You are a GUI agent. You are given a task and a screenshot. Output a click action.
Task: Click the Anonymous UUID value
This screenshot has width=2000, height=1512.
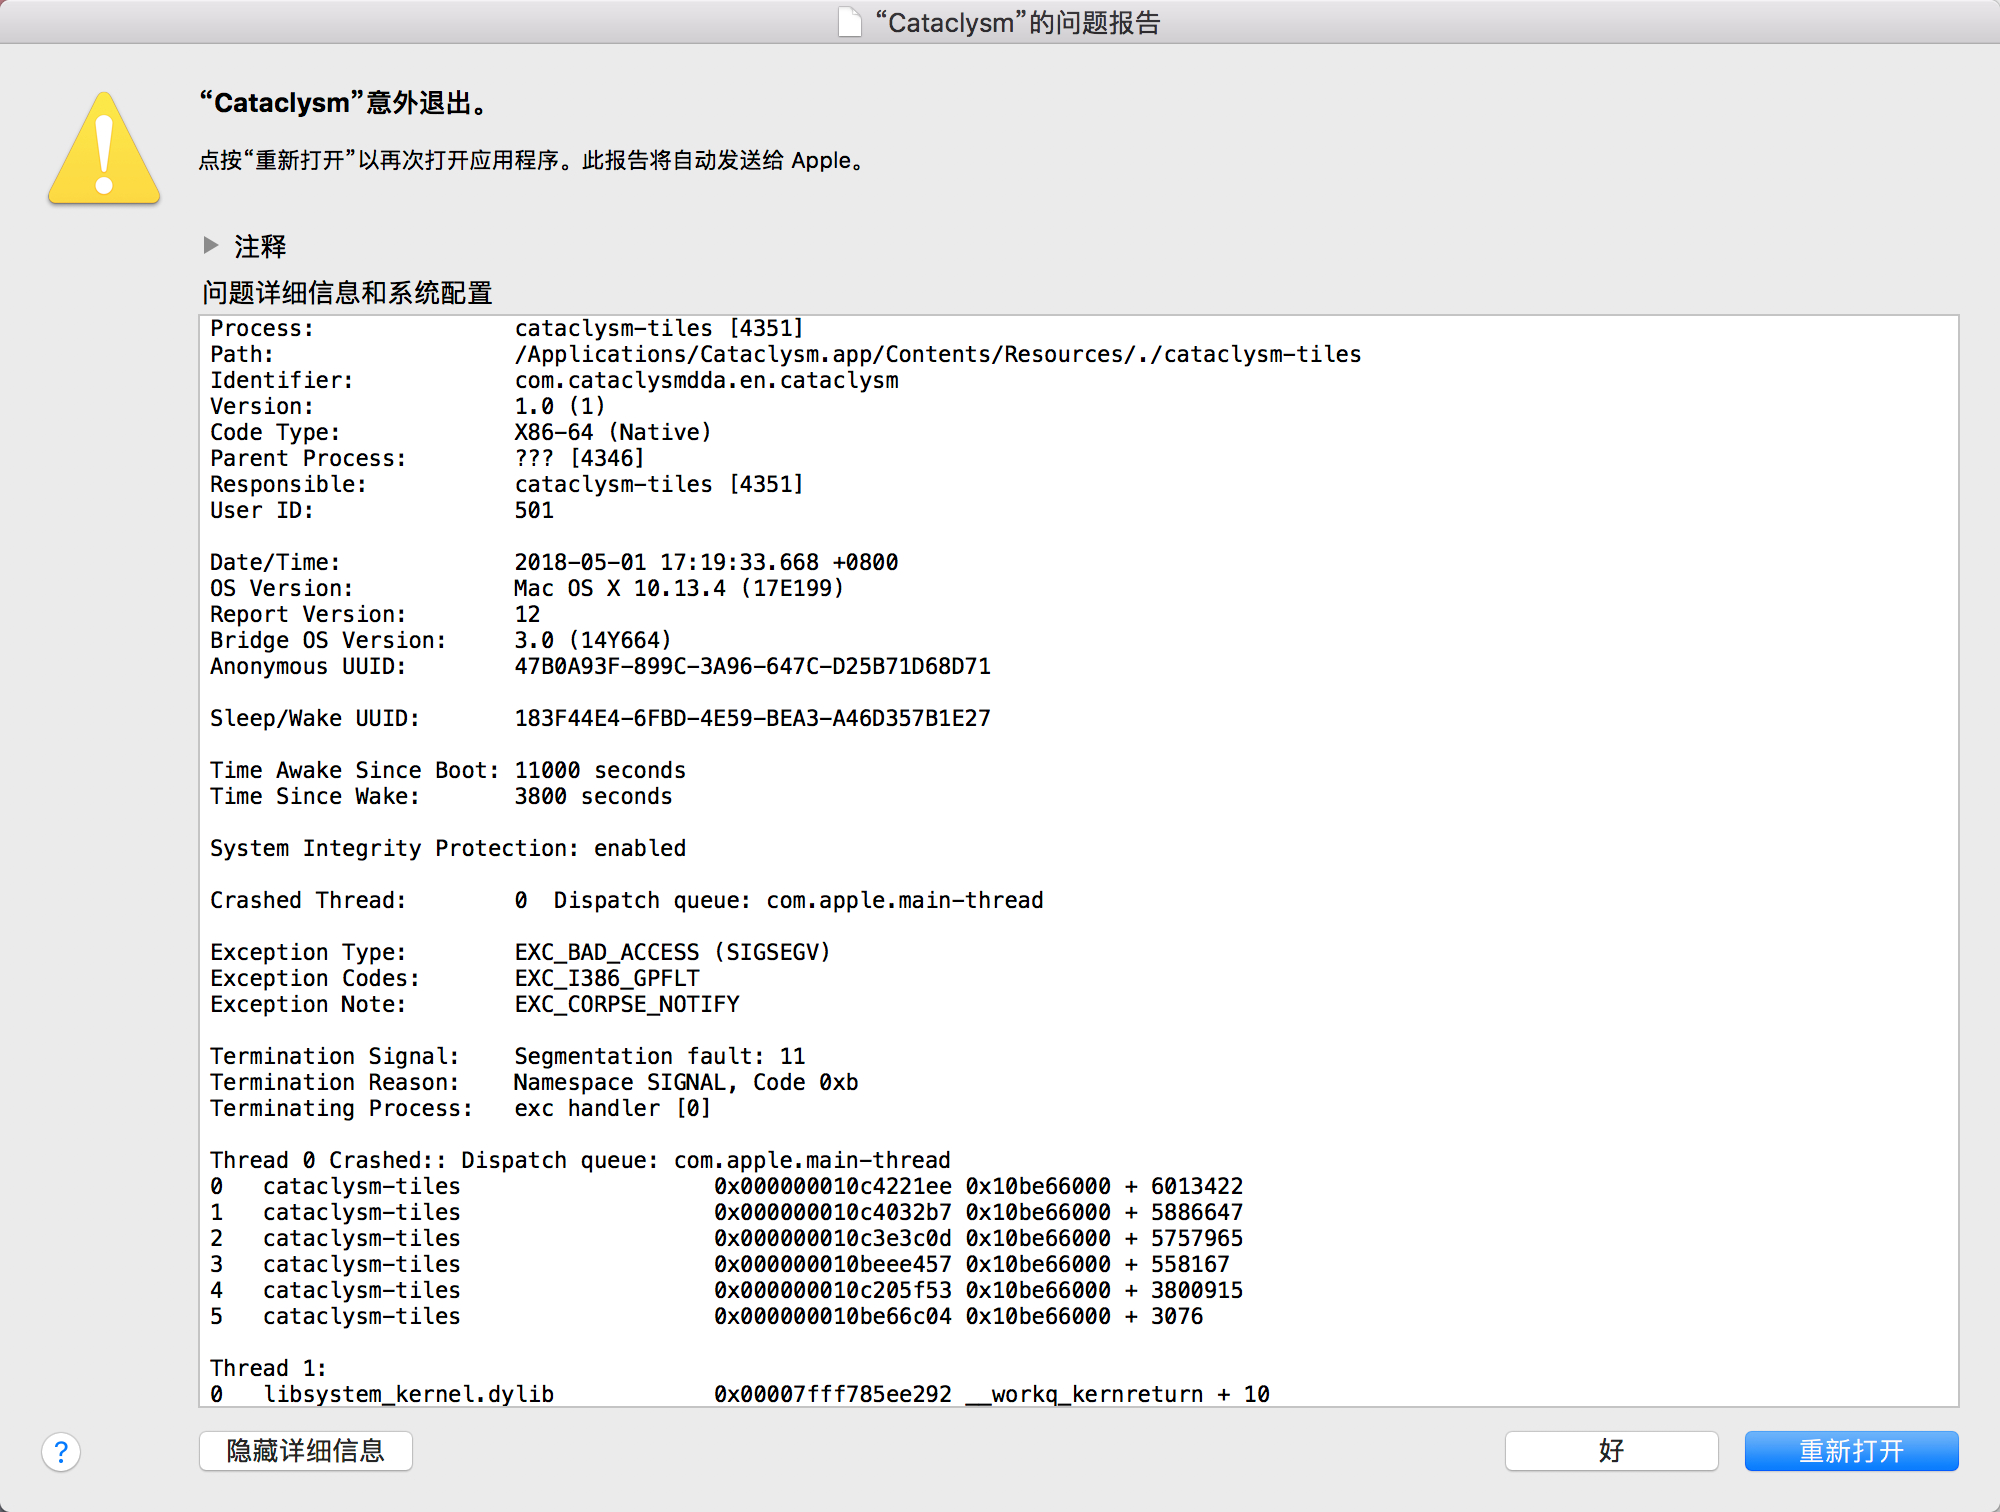(752, 666)
